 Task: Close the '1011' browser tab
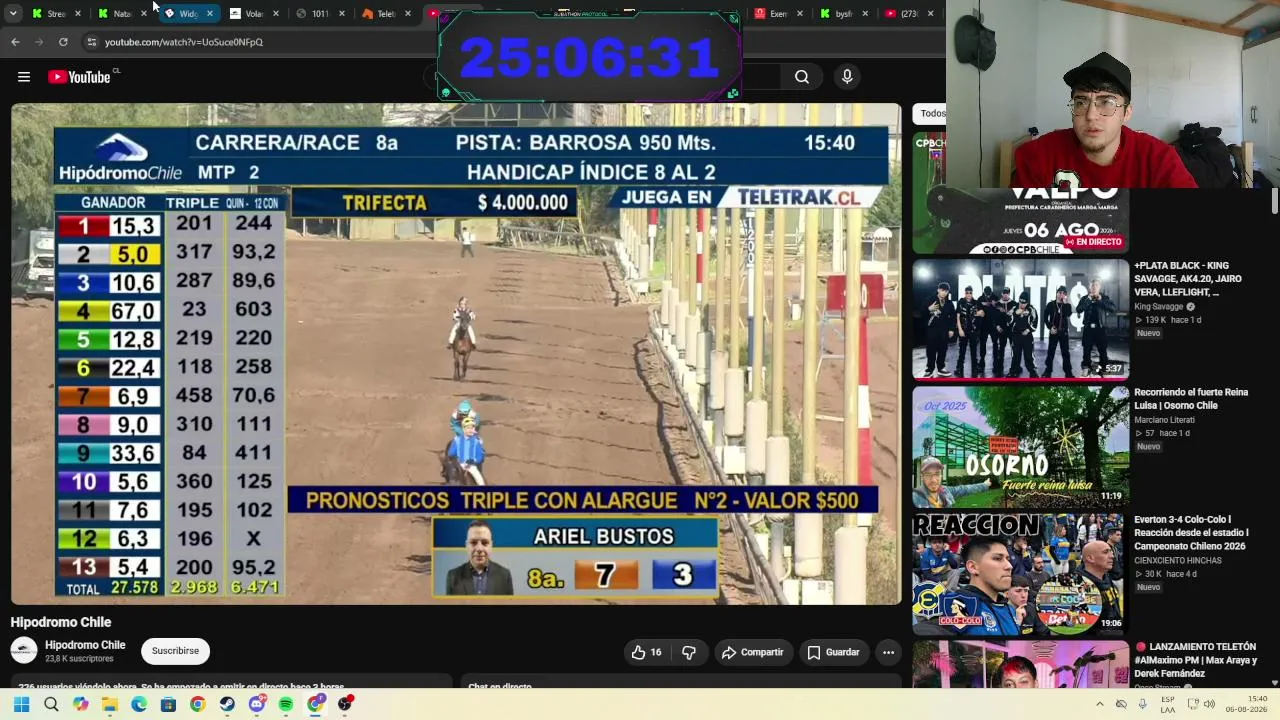coord(342,14)
